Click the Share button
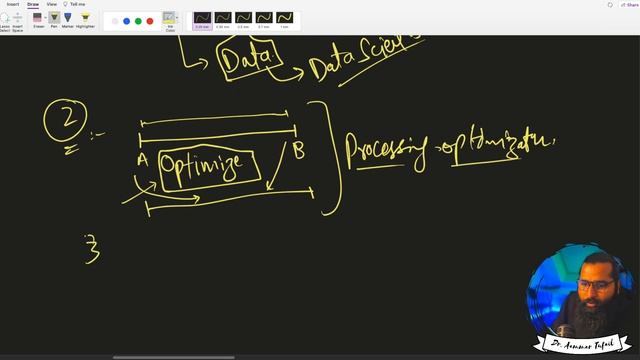 [x=629, y=4]
